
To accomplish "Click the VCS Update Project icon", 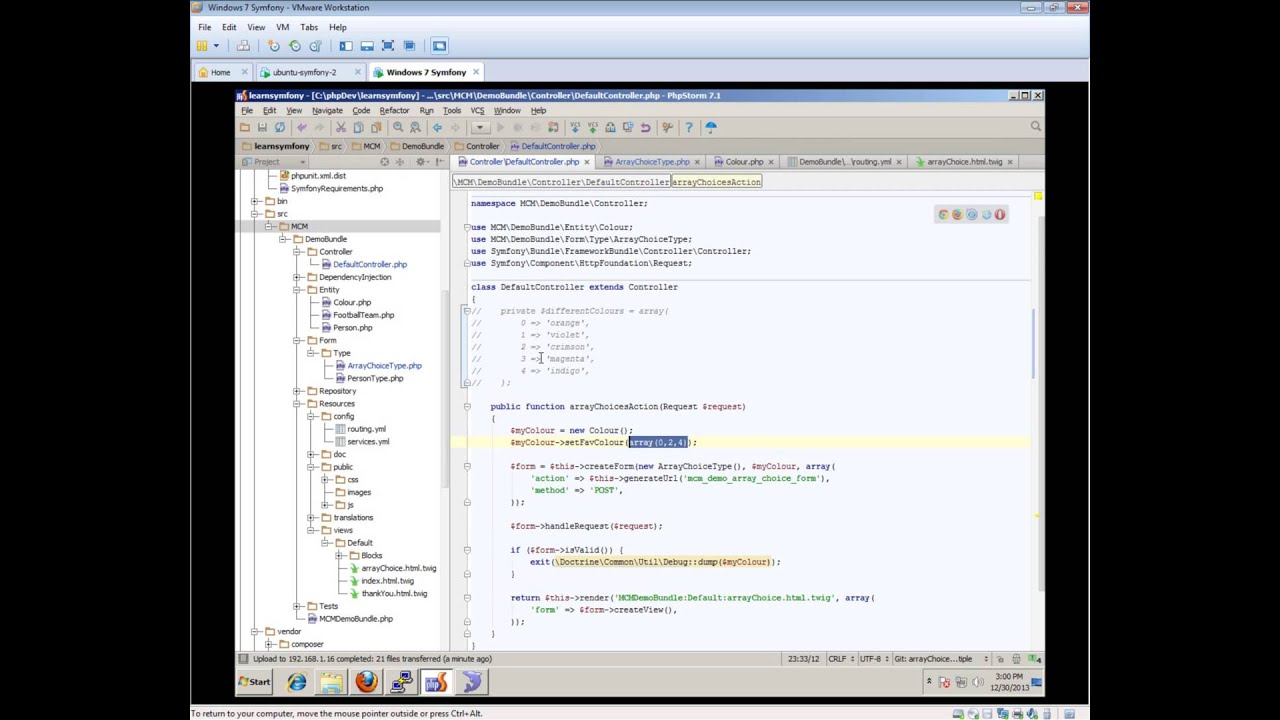I will tap(575, 127).
